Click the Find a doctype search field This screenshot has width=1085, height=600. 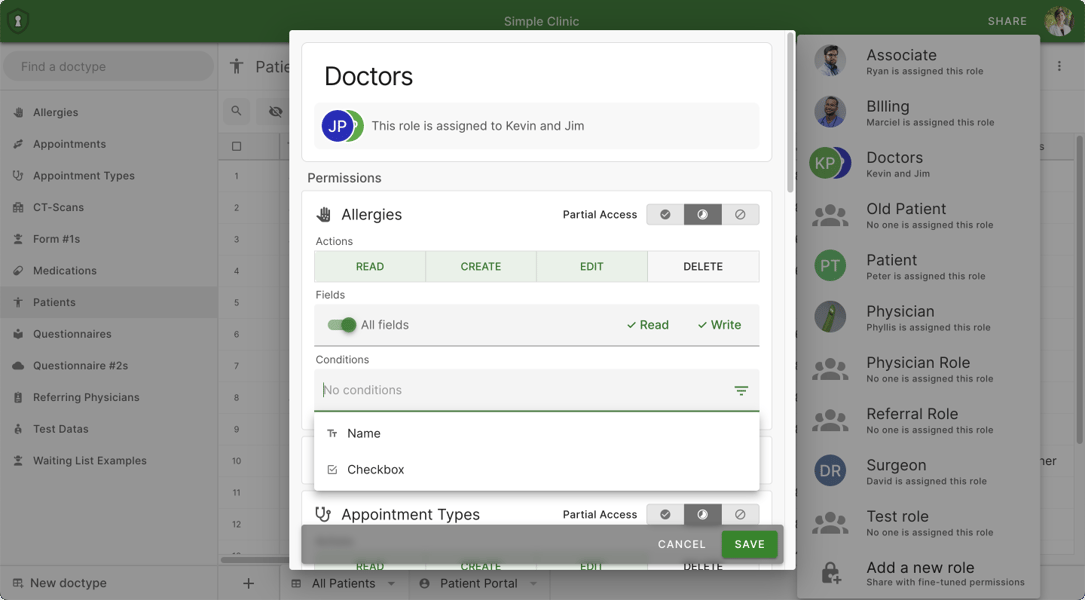pyautogui.click(x=109, y=66)
